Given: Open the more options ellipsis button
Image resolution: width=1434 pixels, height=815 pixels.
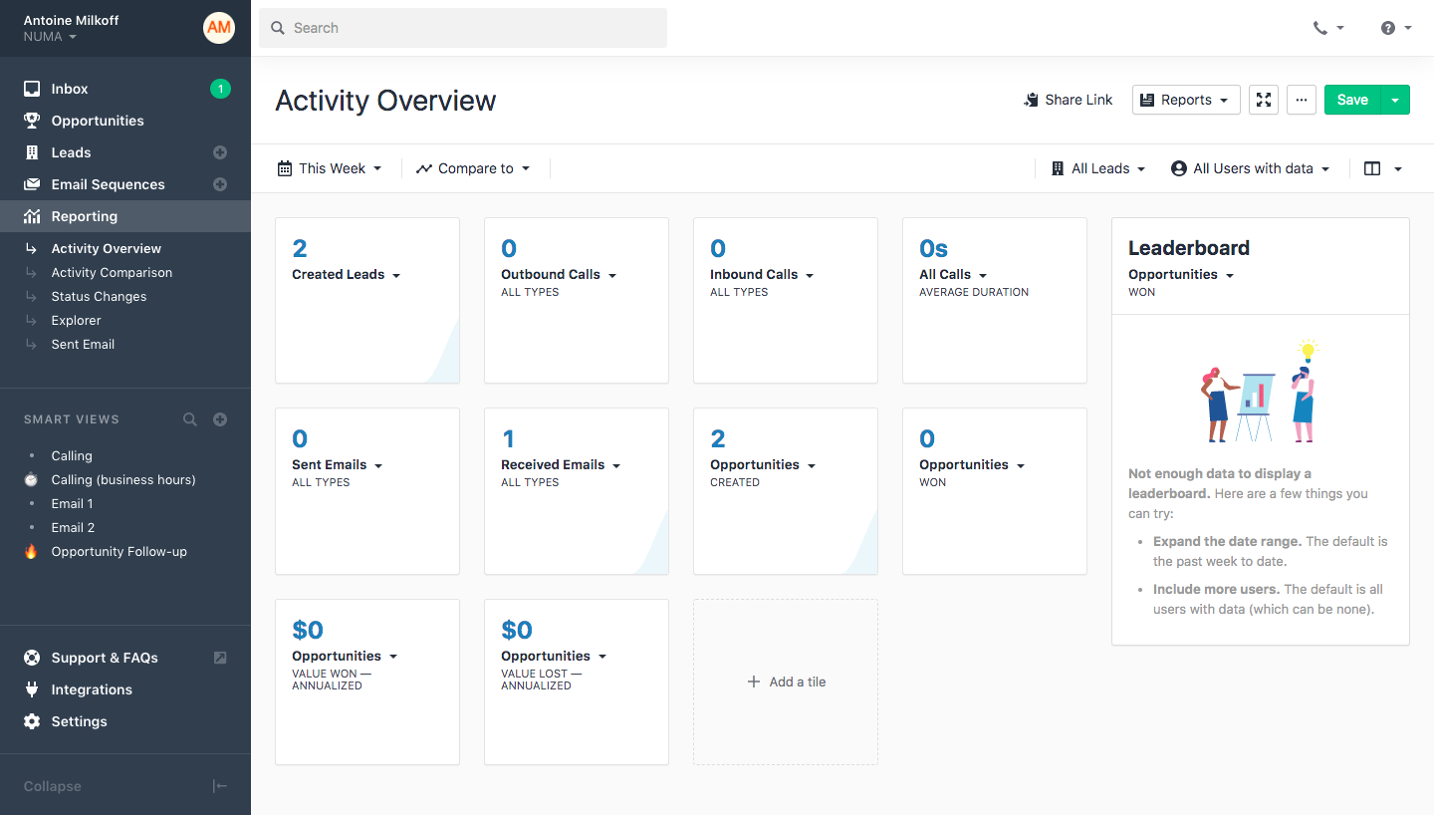Looking at the screenshot, I should point(1301,100).
